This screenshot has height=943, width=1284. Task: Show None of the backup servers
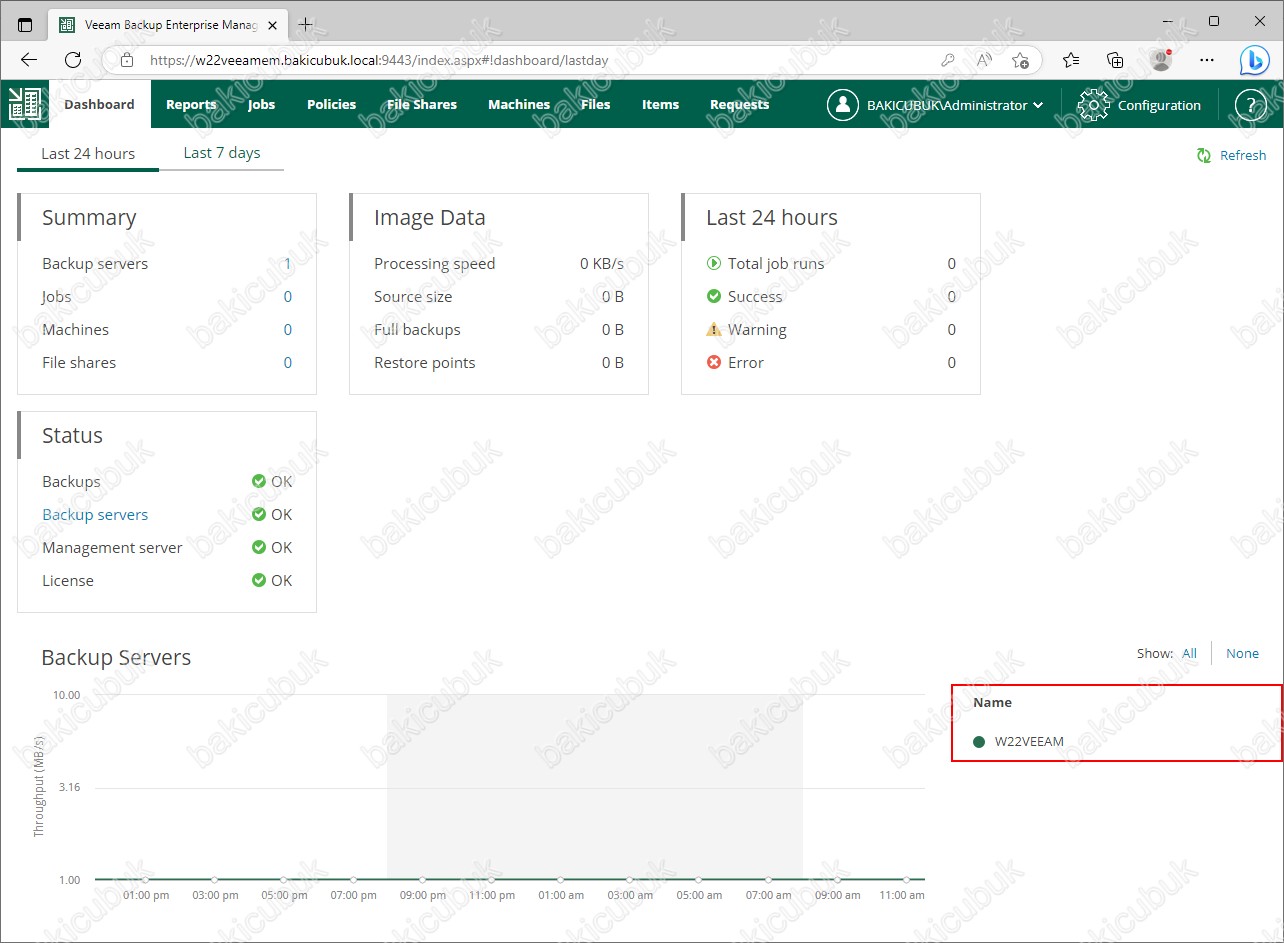pos(1242,653)
